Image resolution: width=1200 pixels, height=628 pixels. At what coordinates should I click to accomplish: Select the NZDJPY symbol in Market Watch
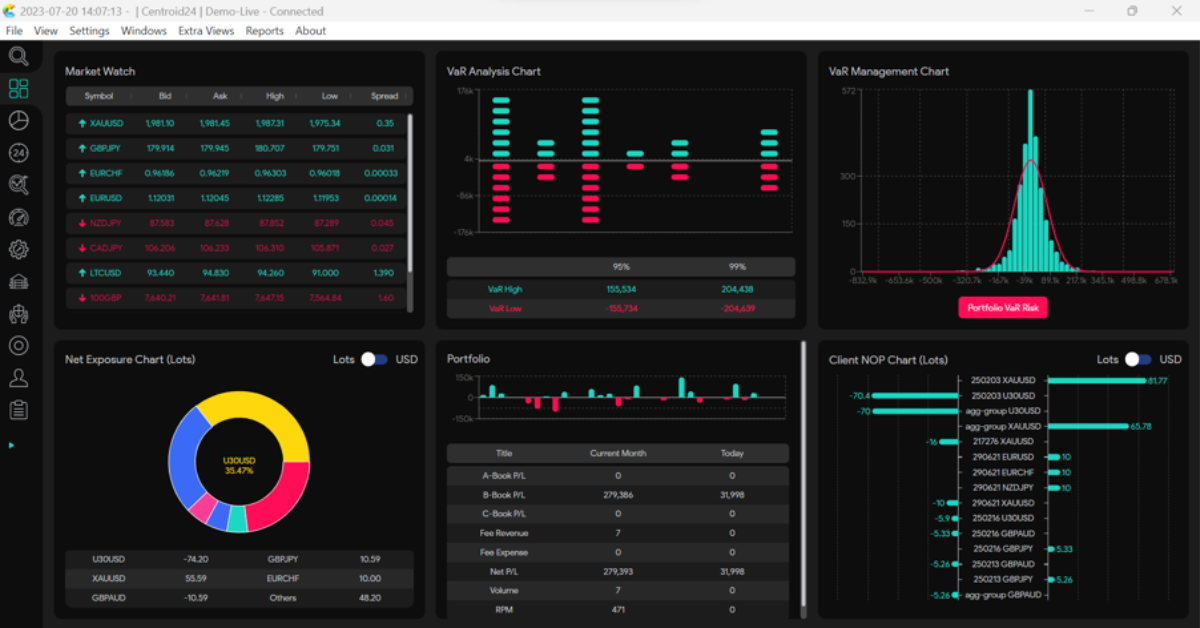pyautogui.click(x=106, y=223)
